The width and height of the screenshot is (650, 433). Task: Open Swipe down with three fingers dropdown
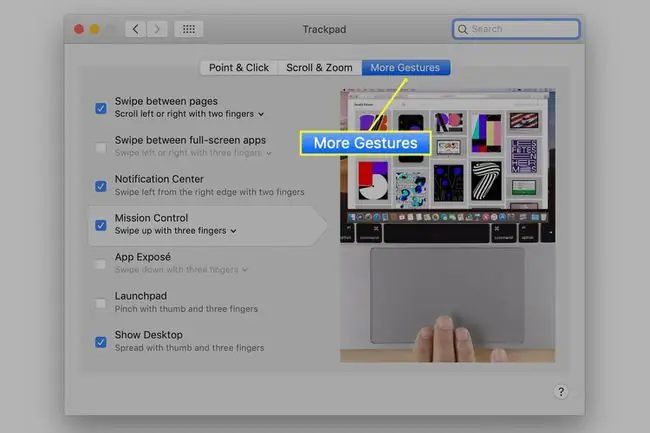(x=182, y=270)
